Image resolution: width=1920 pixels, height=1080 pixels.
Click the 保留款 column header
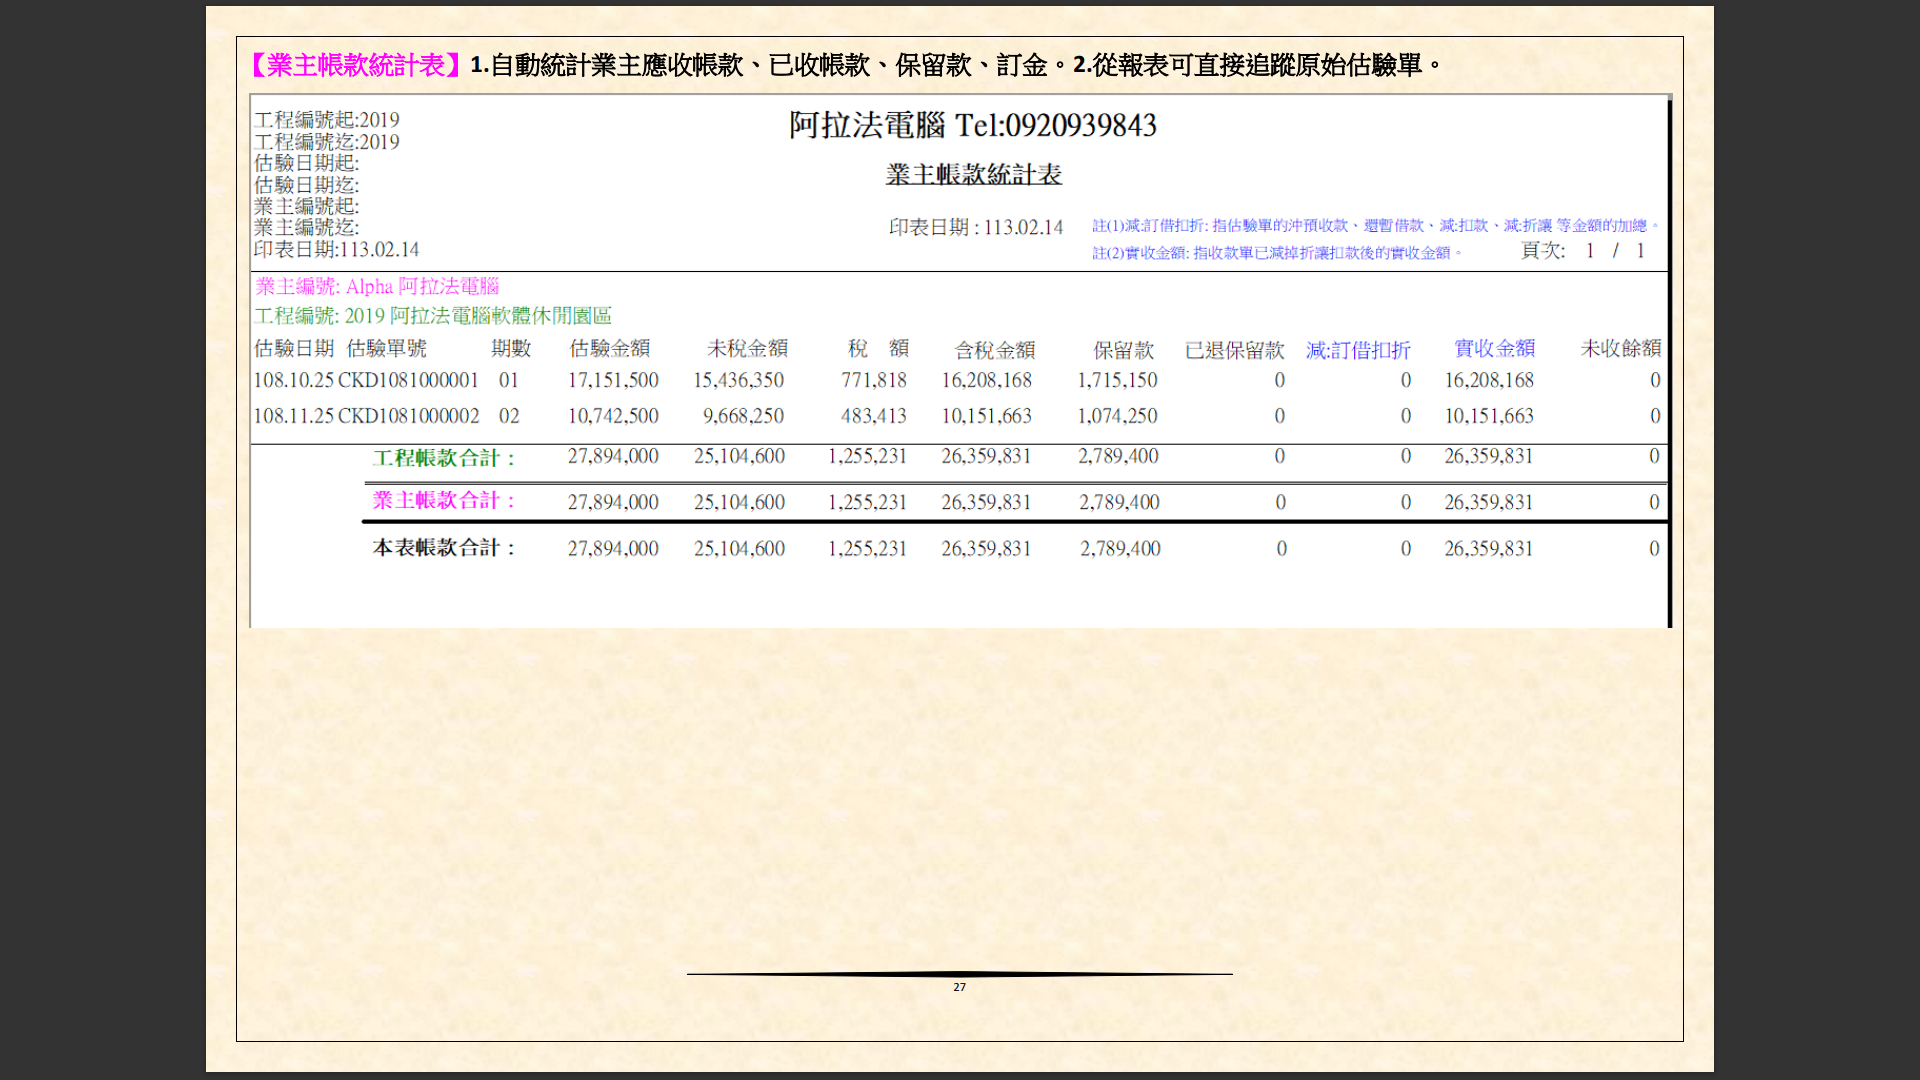(1123, 350)
